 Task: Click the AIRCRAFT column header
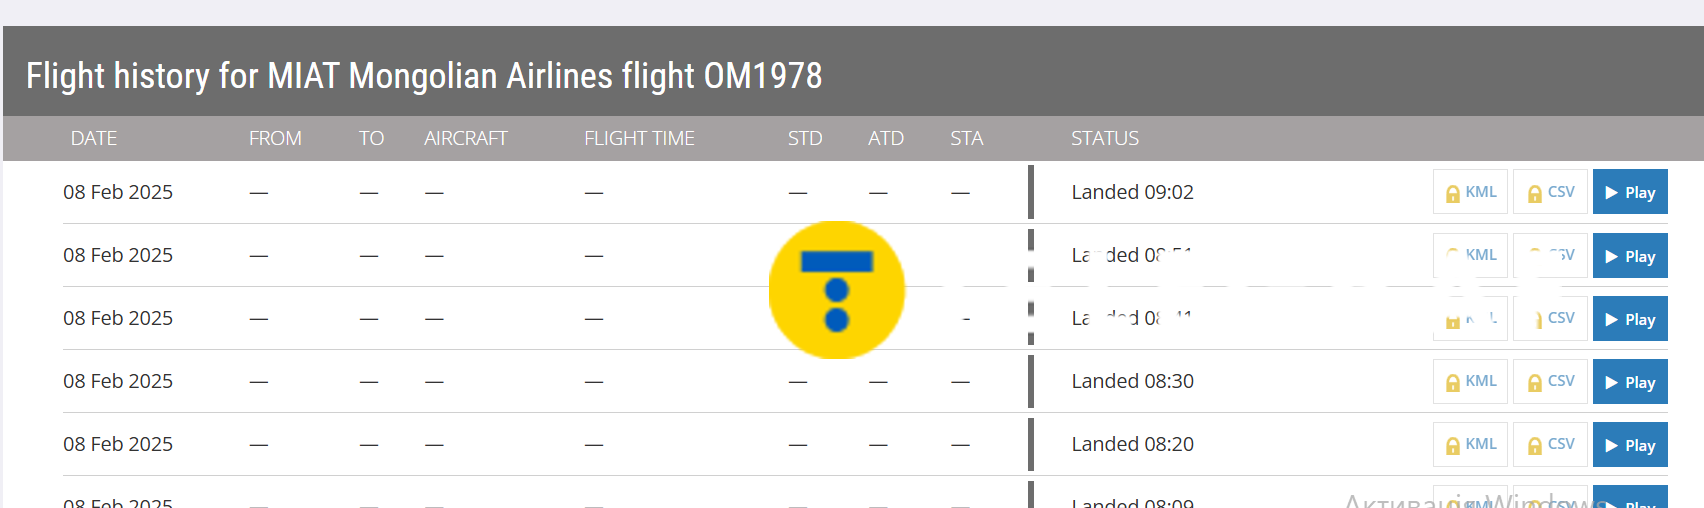tap(465, 138)
